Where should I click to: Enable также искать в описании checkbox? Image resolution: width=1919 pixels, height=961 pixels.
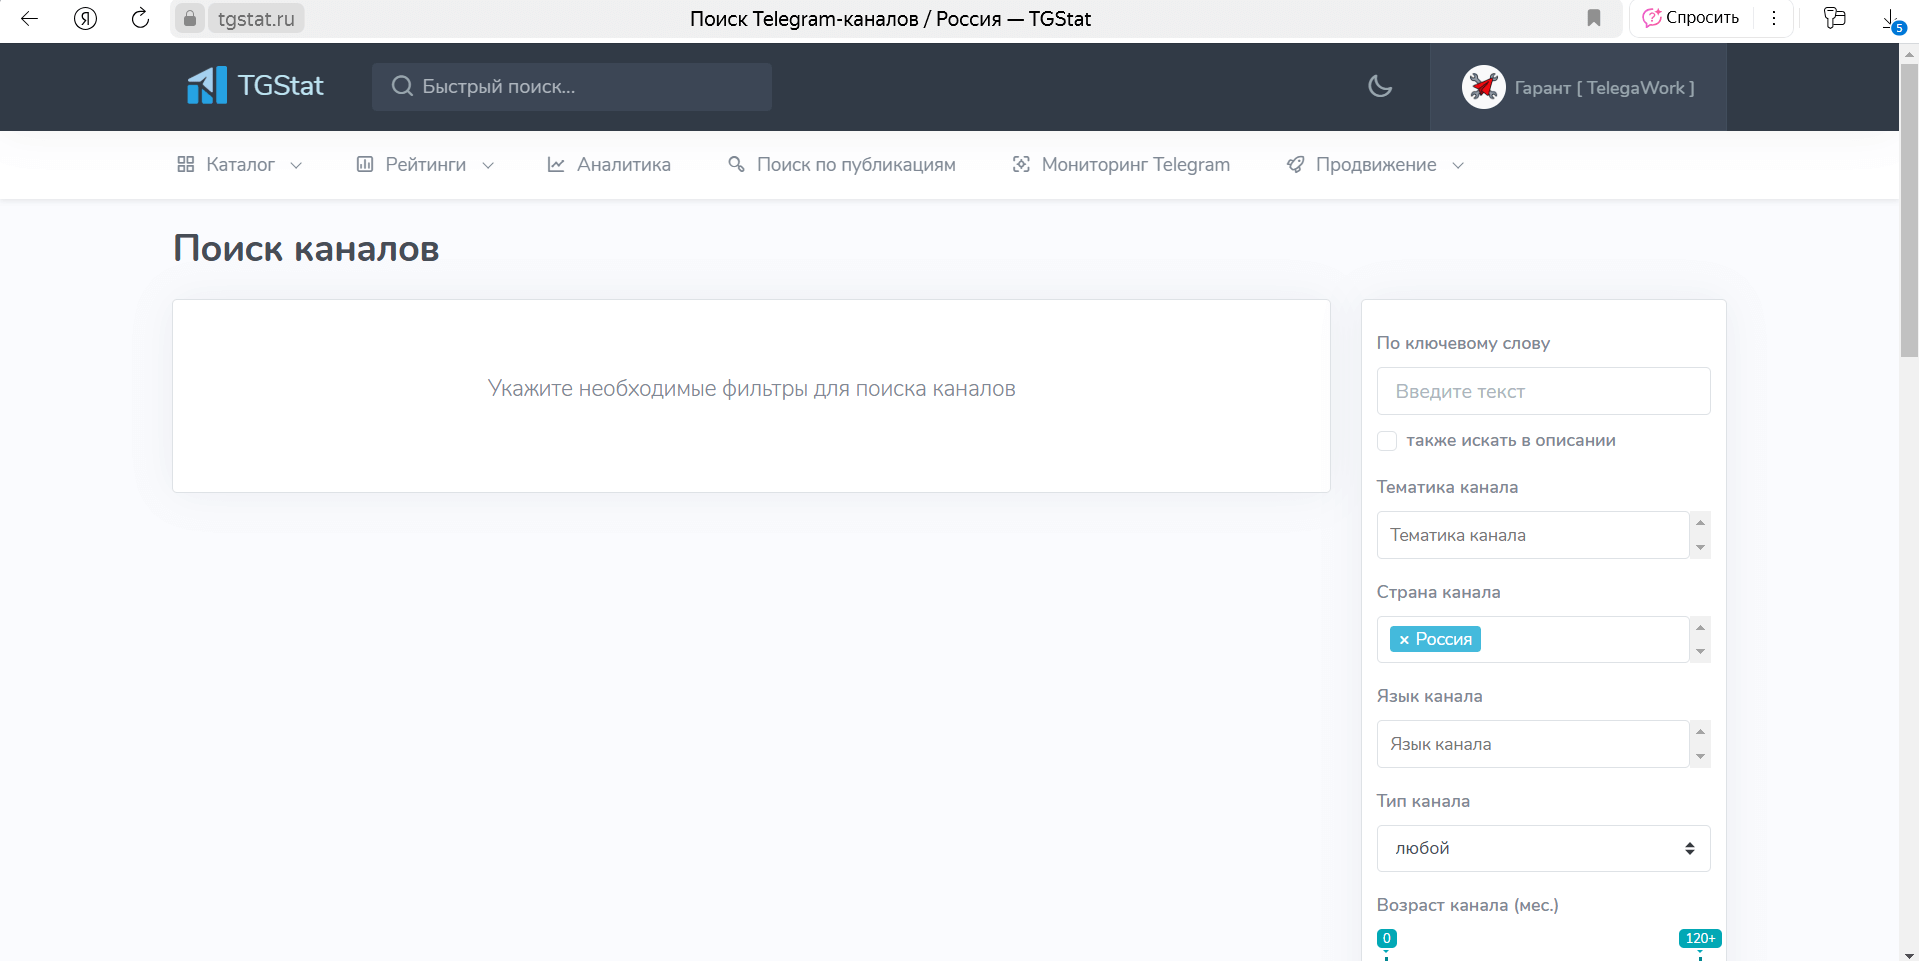click(x=1387, y=441)
